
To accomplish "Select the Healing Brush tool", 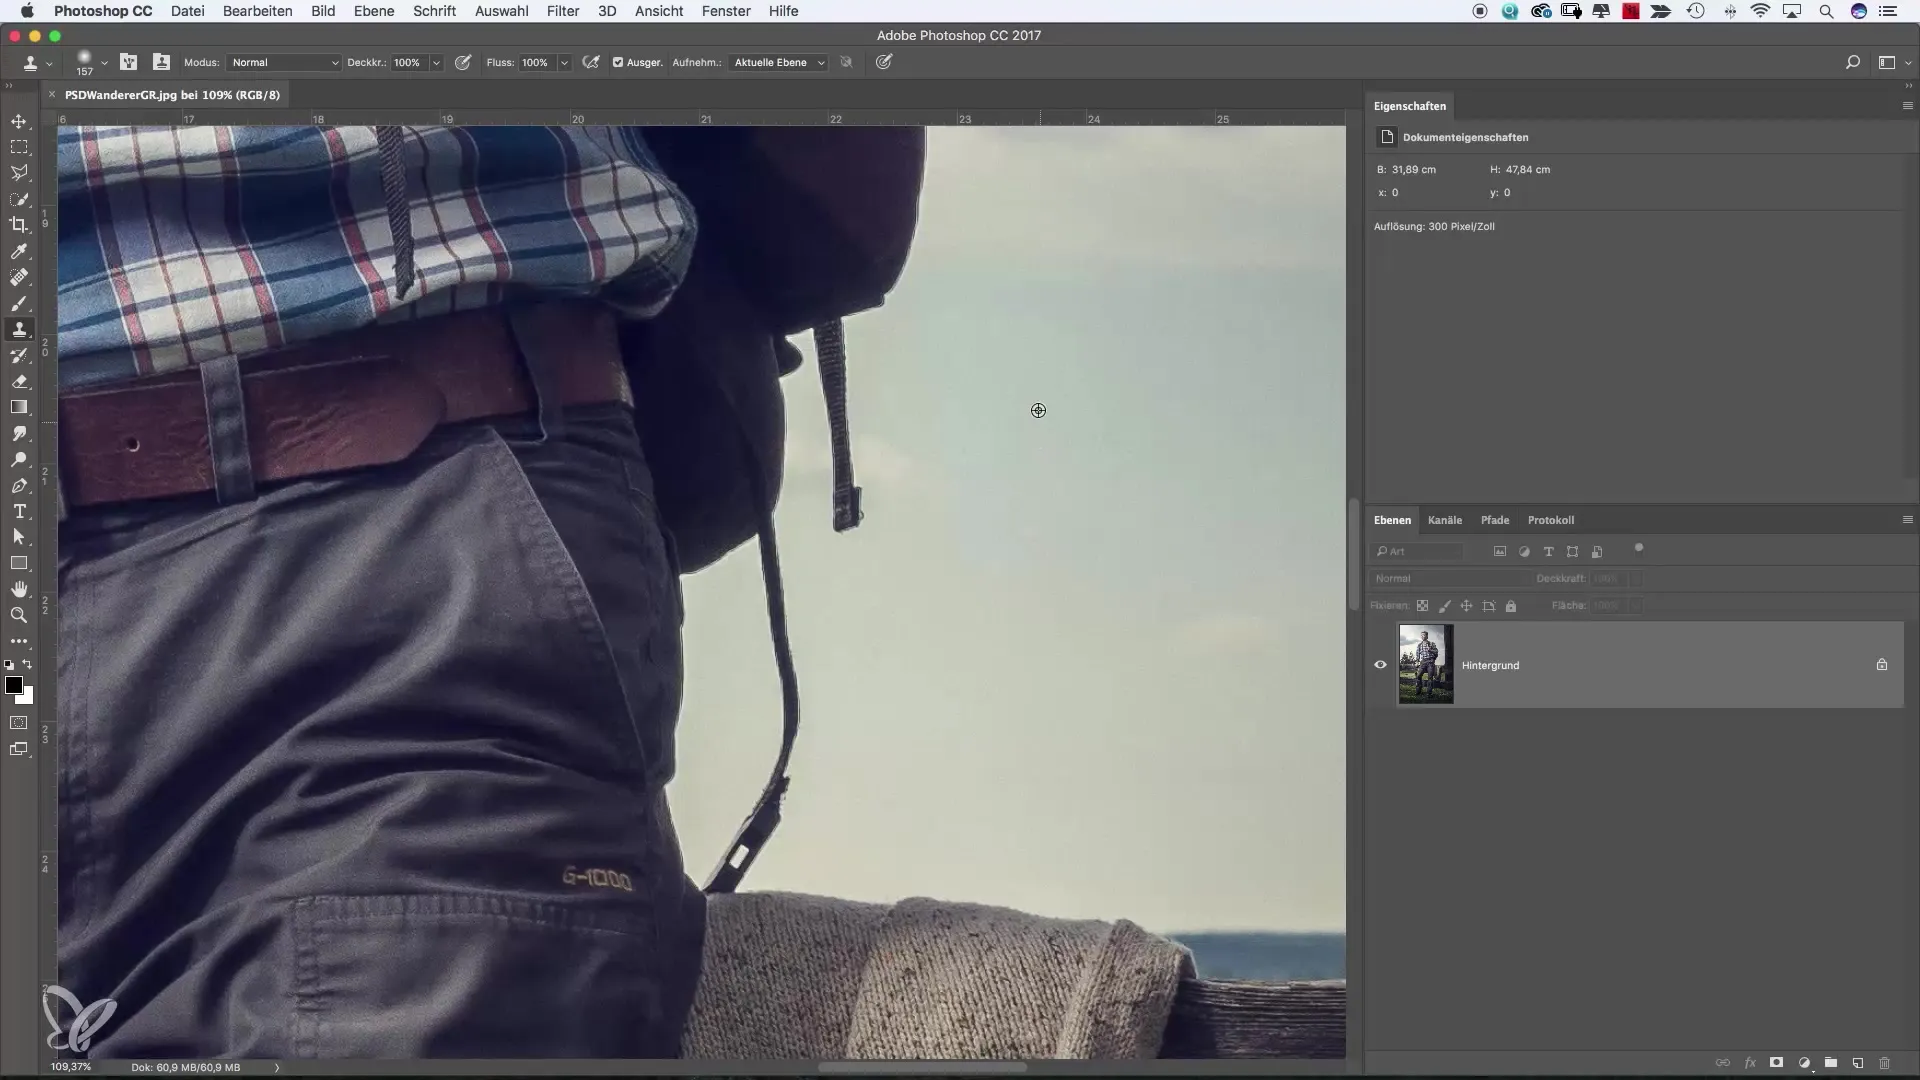I will (19, 277).
